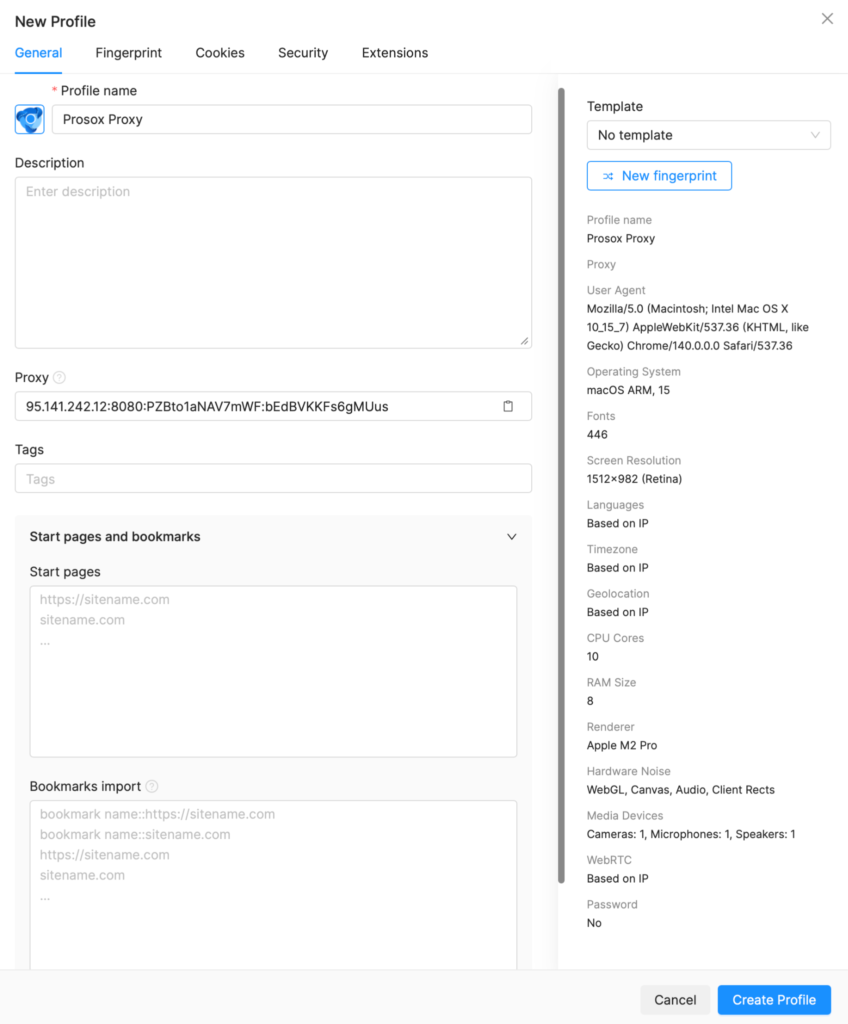The height and width of the screenshot is (1024, 848).
Task: Select the Extensions tab
Action: 395,53
